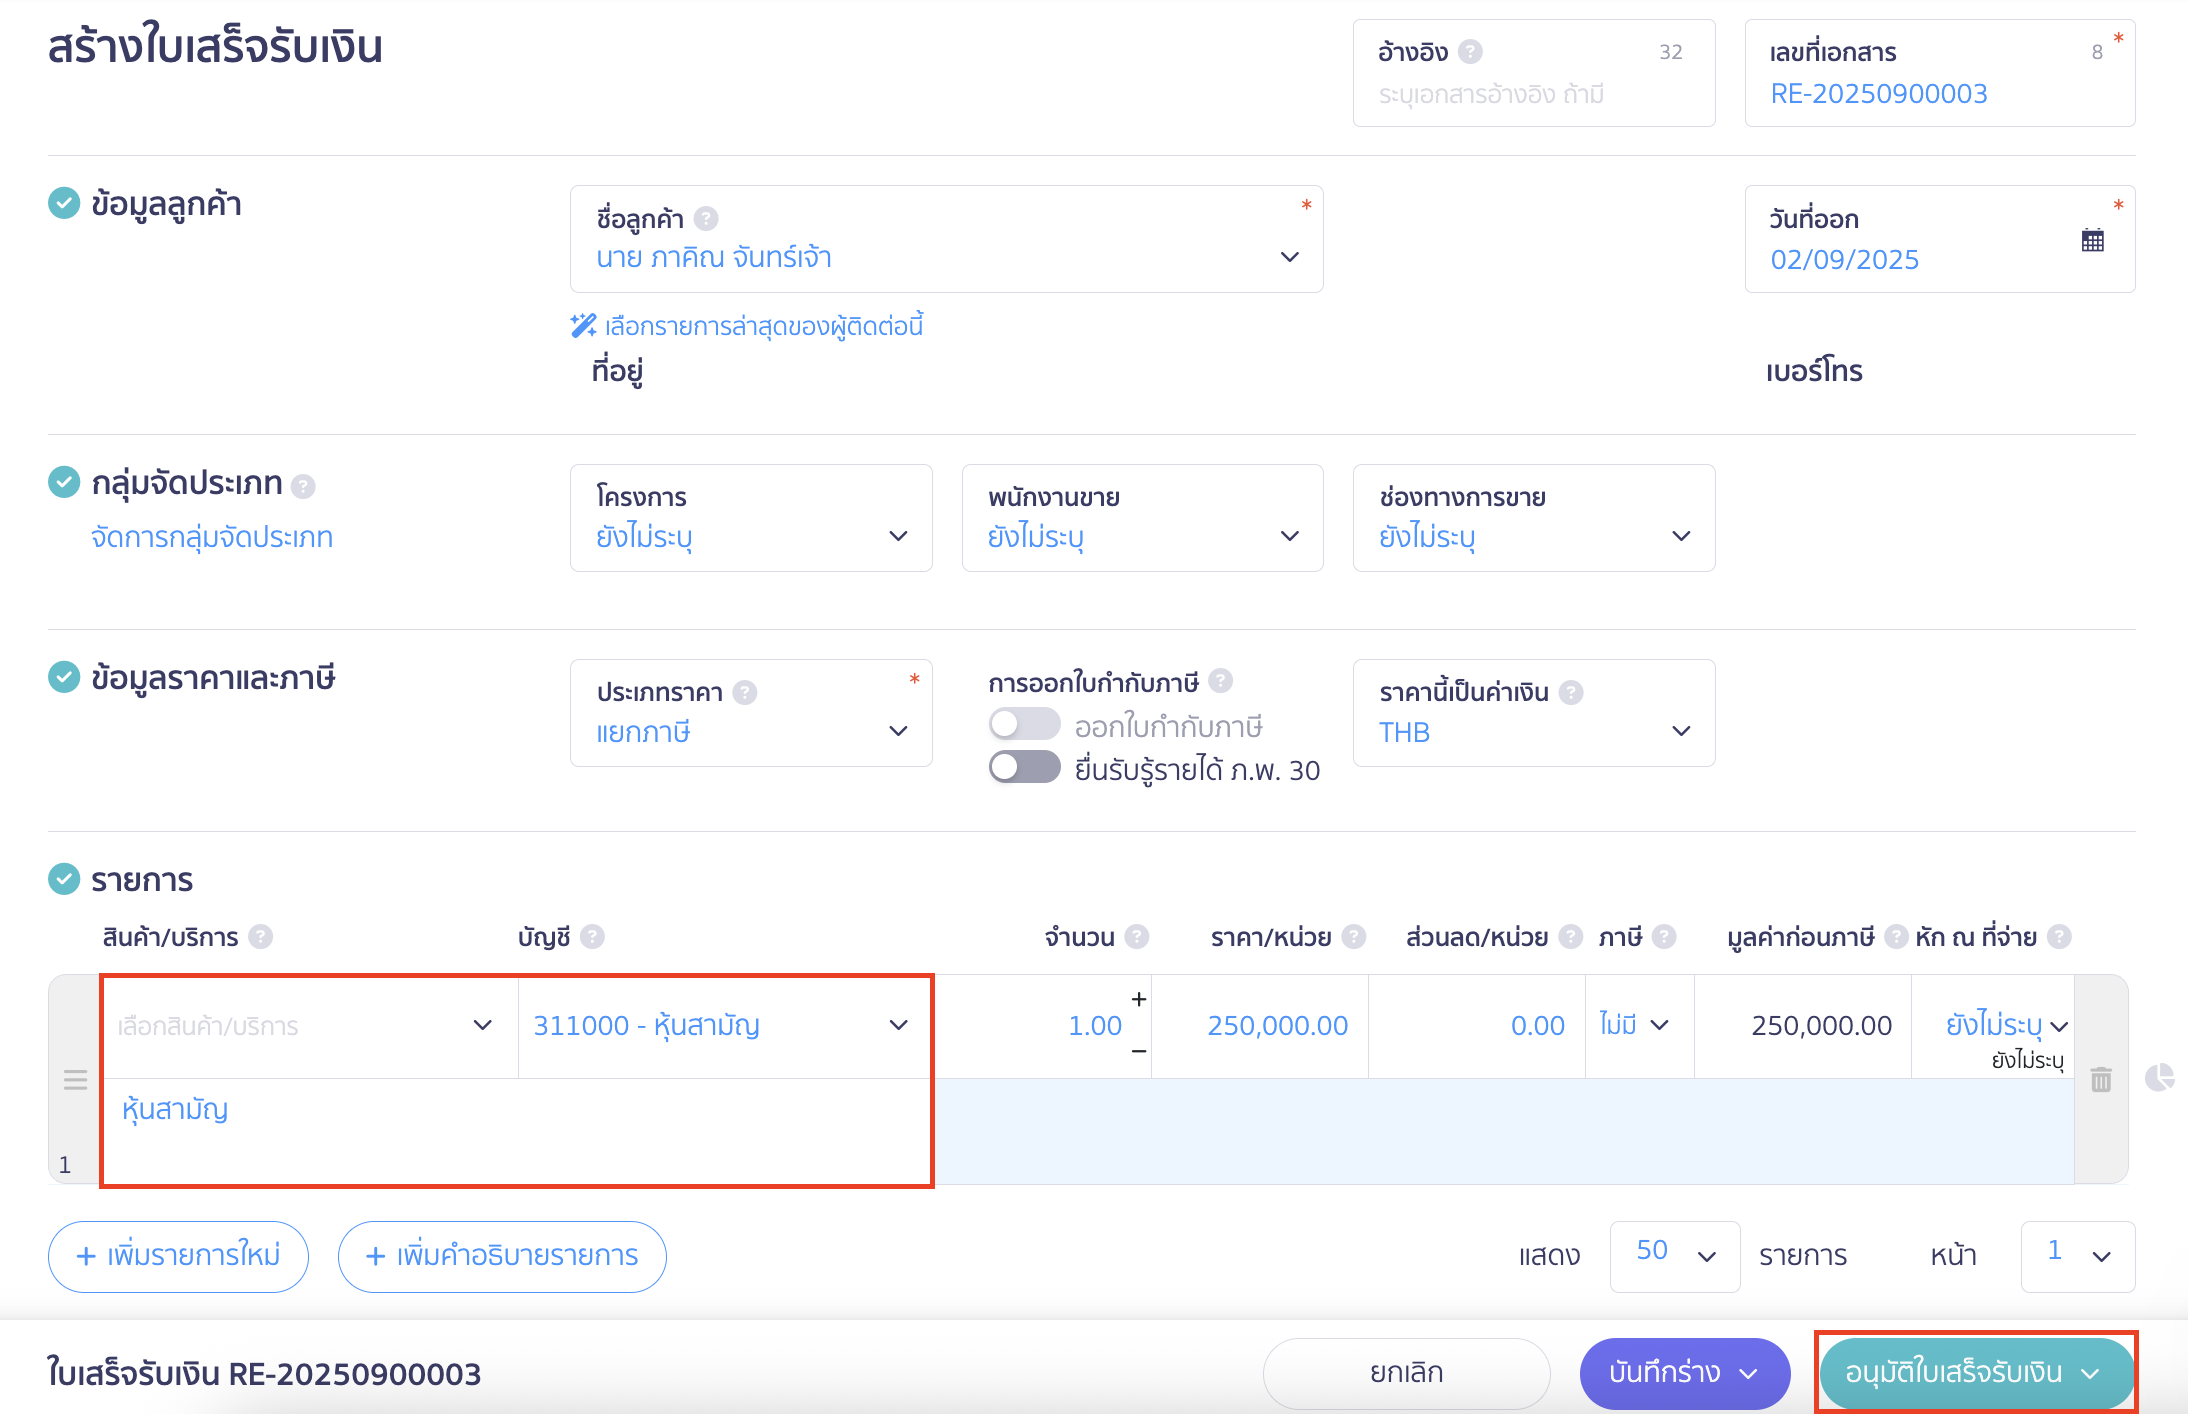Toggle the ออกใบกำกับภาษี switch
2188x1414 pixels.
pyautogui.click(x=1024, y=724)
